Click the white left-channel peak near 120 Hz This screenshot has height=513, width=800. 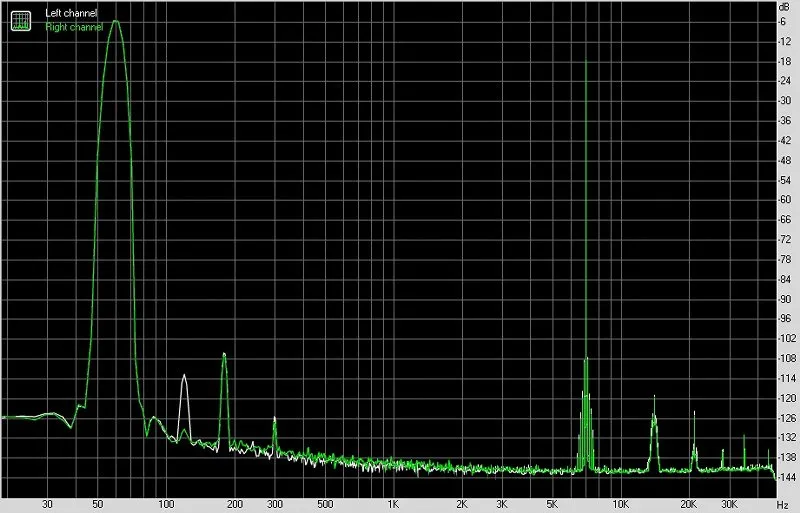[184, 376]
